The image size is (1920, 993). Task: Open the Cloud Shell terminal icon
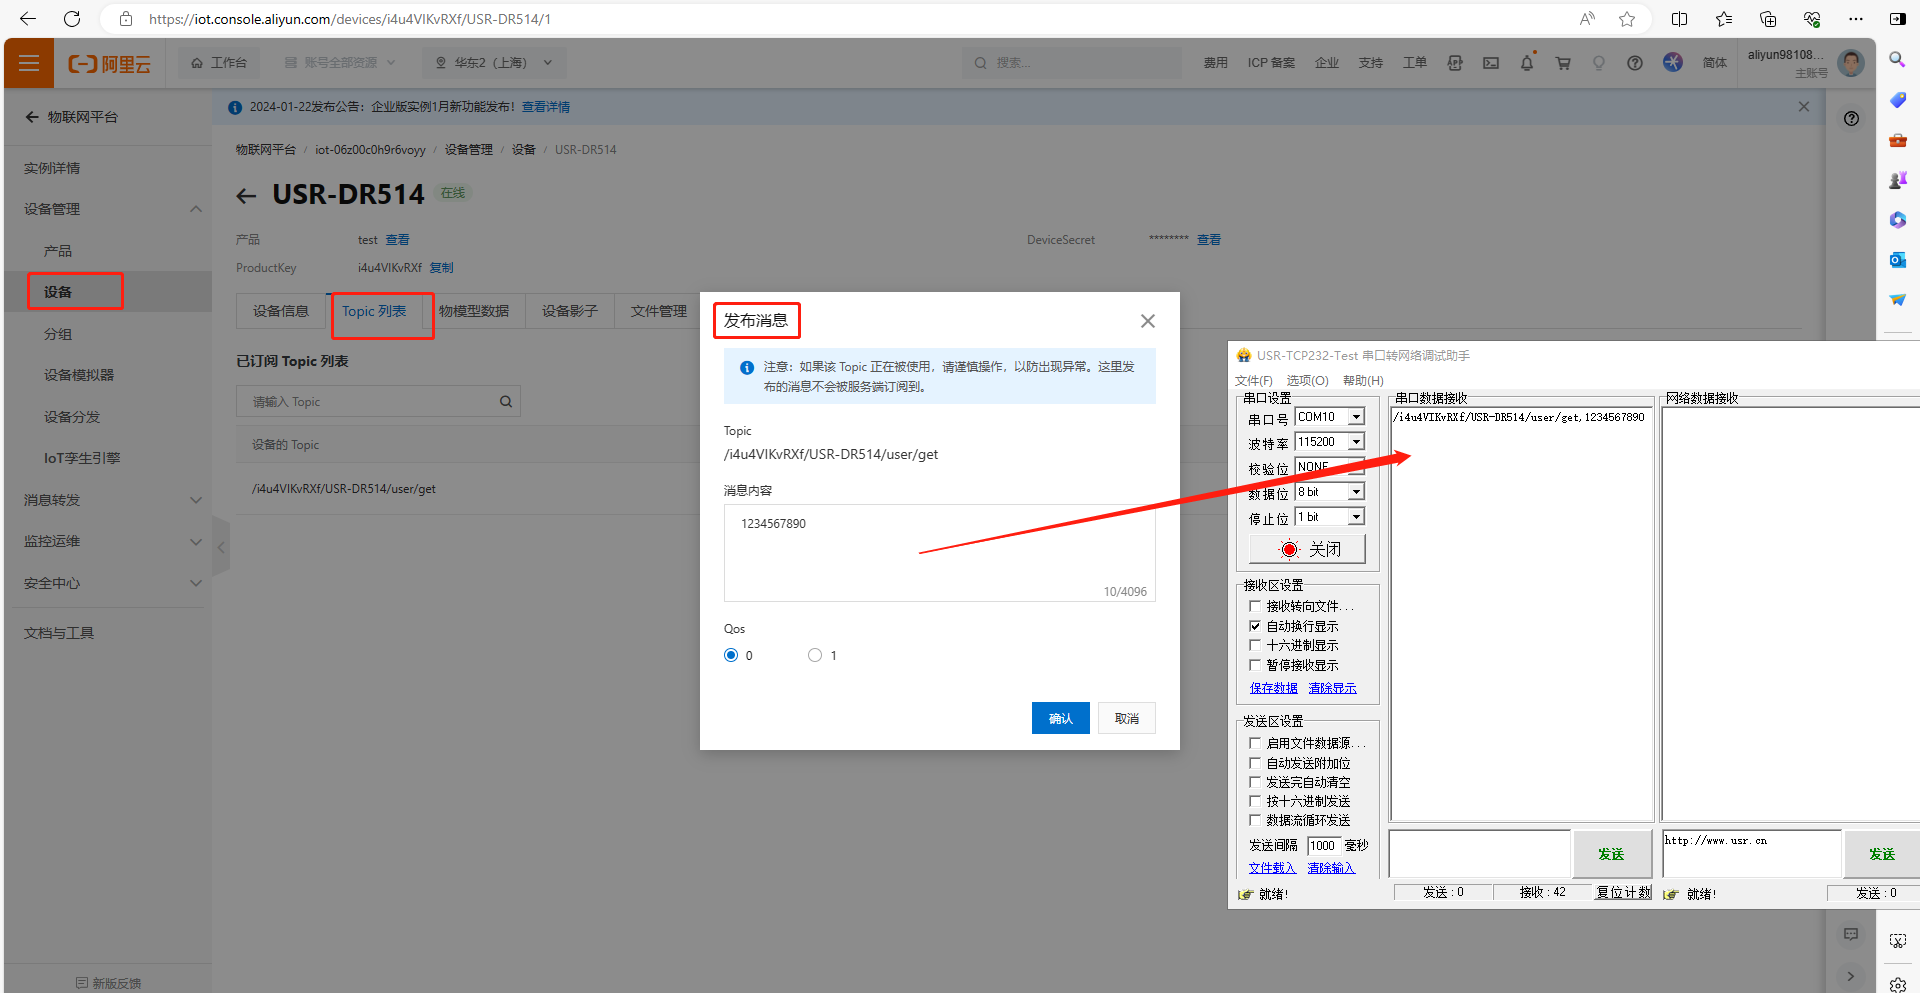coord(1490,63)
